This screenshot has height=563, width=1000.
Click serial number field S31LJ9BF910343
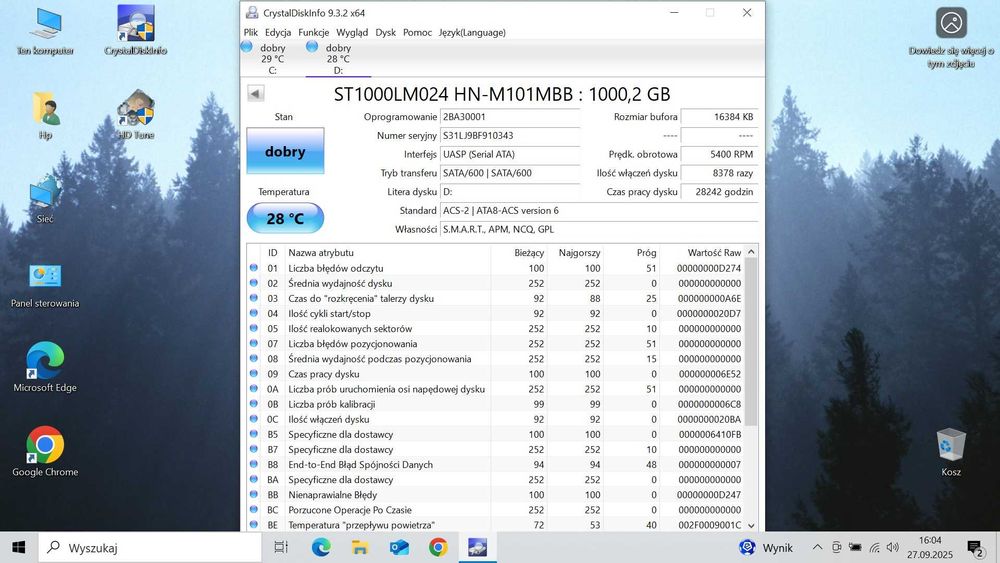tap(510, 135)
